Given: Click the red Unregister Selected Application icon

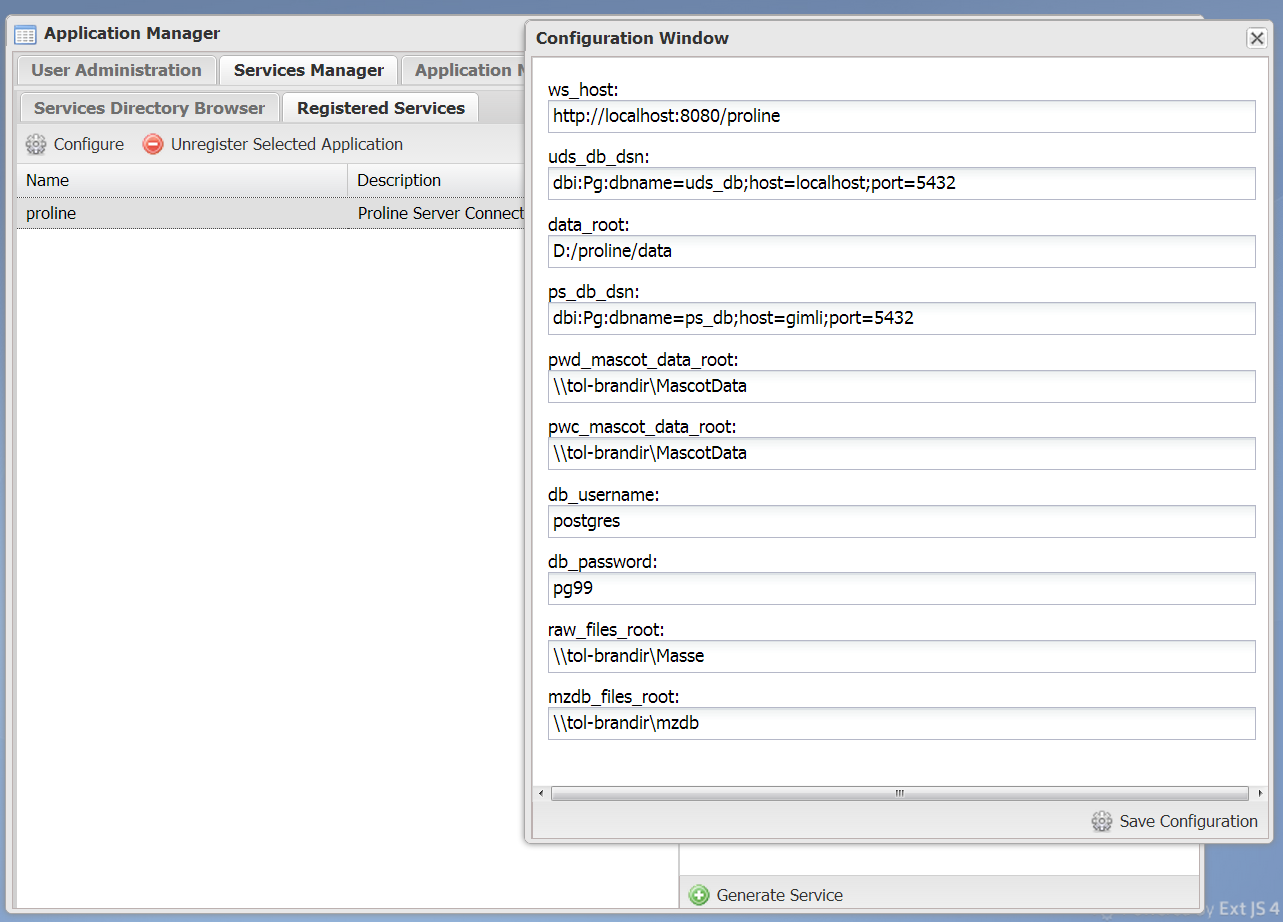Looking at the screenshot, I should point(153,144).
